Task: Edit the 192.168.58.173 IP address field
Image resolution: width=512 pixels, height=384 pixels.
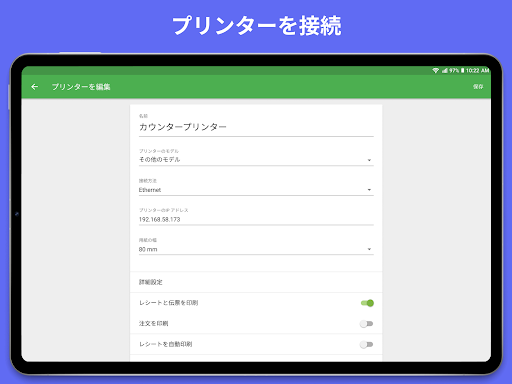Action: [256, 219]
